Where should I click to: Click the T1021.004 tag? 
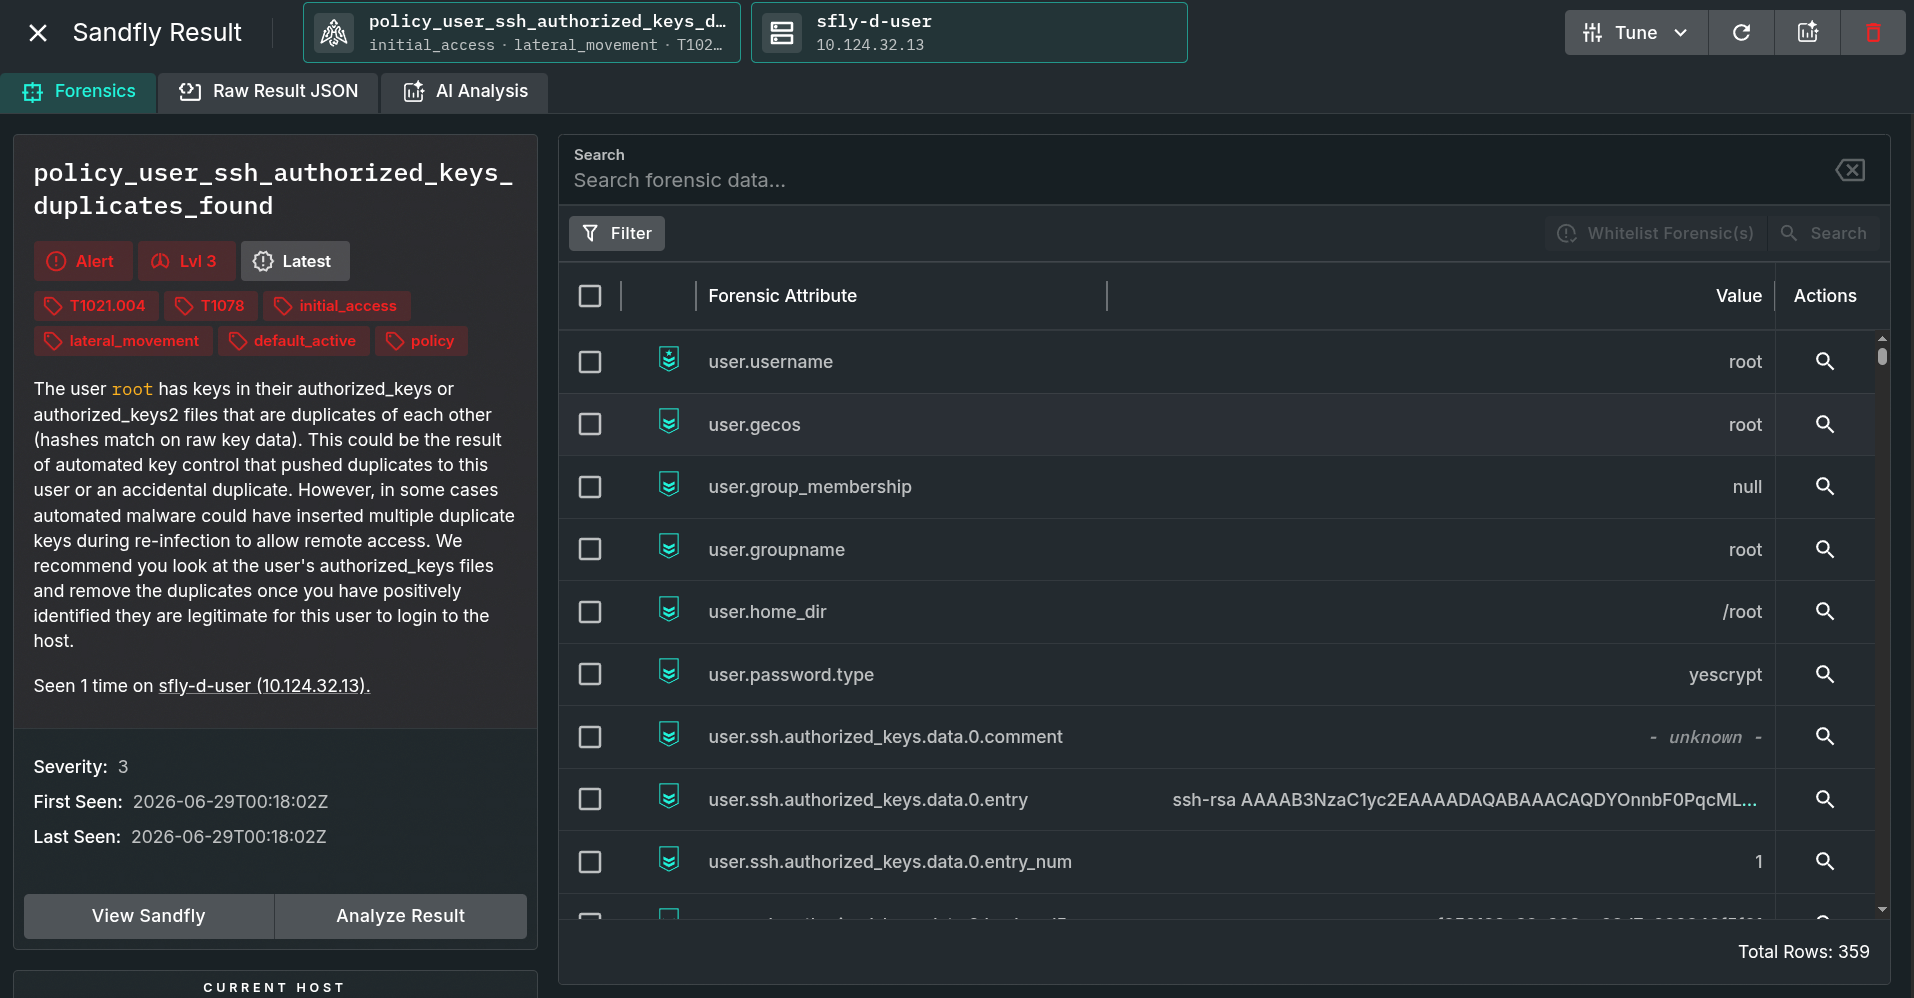tap(96, 306)
